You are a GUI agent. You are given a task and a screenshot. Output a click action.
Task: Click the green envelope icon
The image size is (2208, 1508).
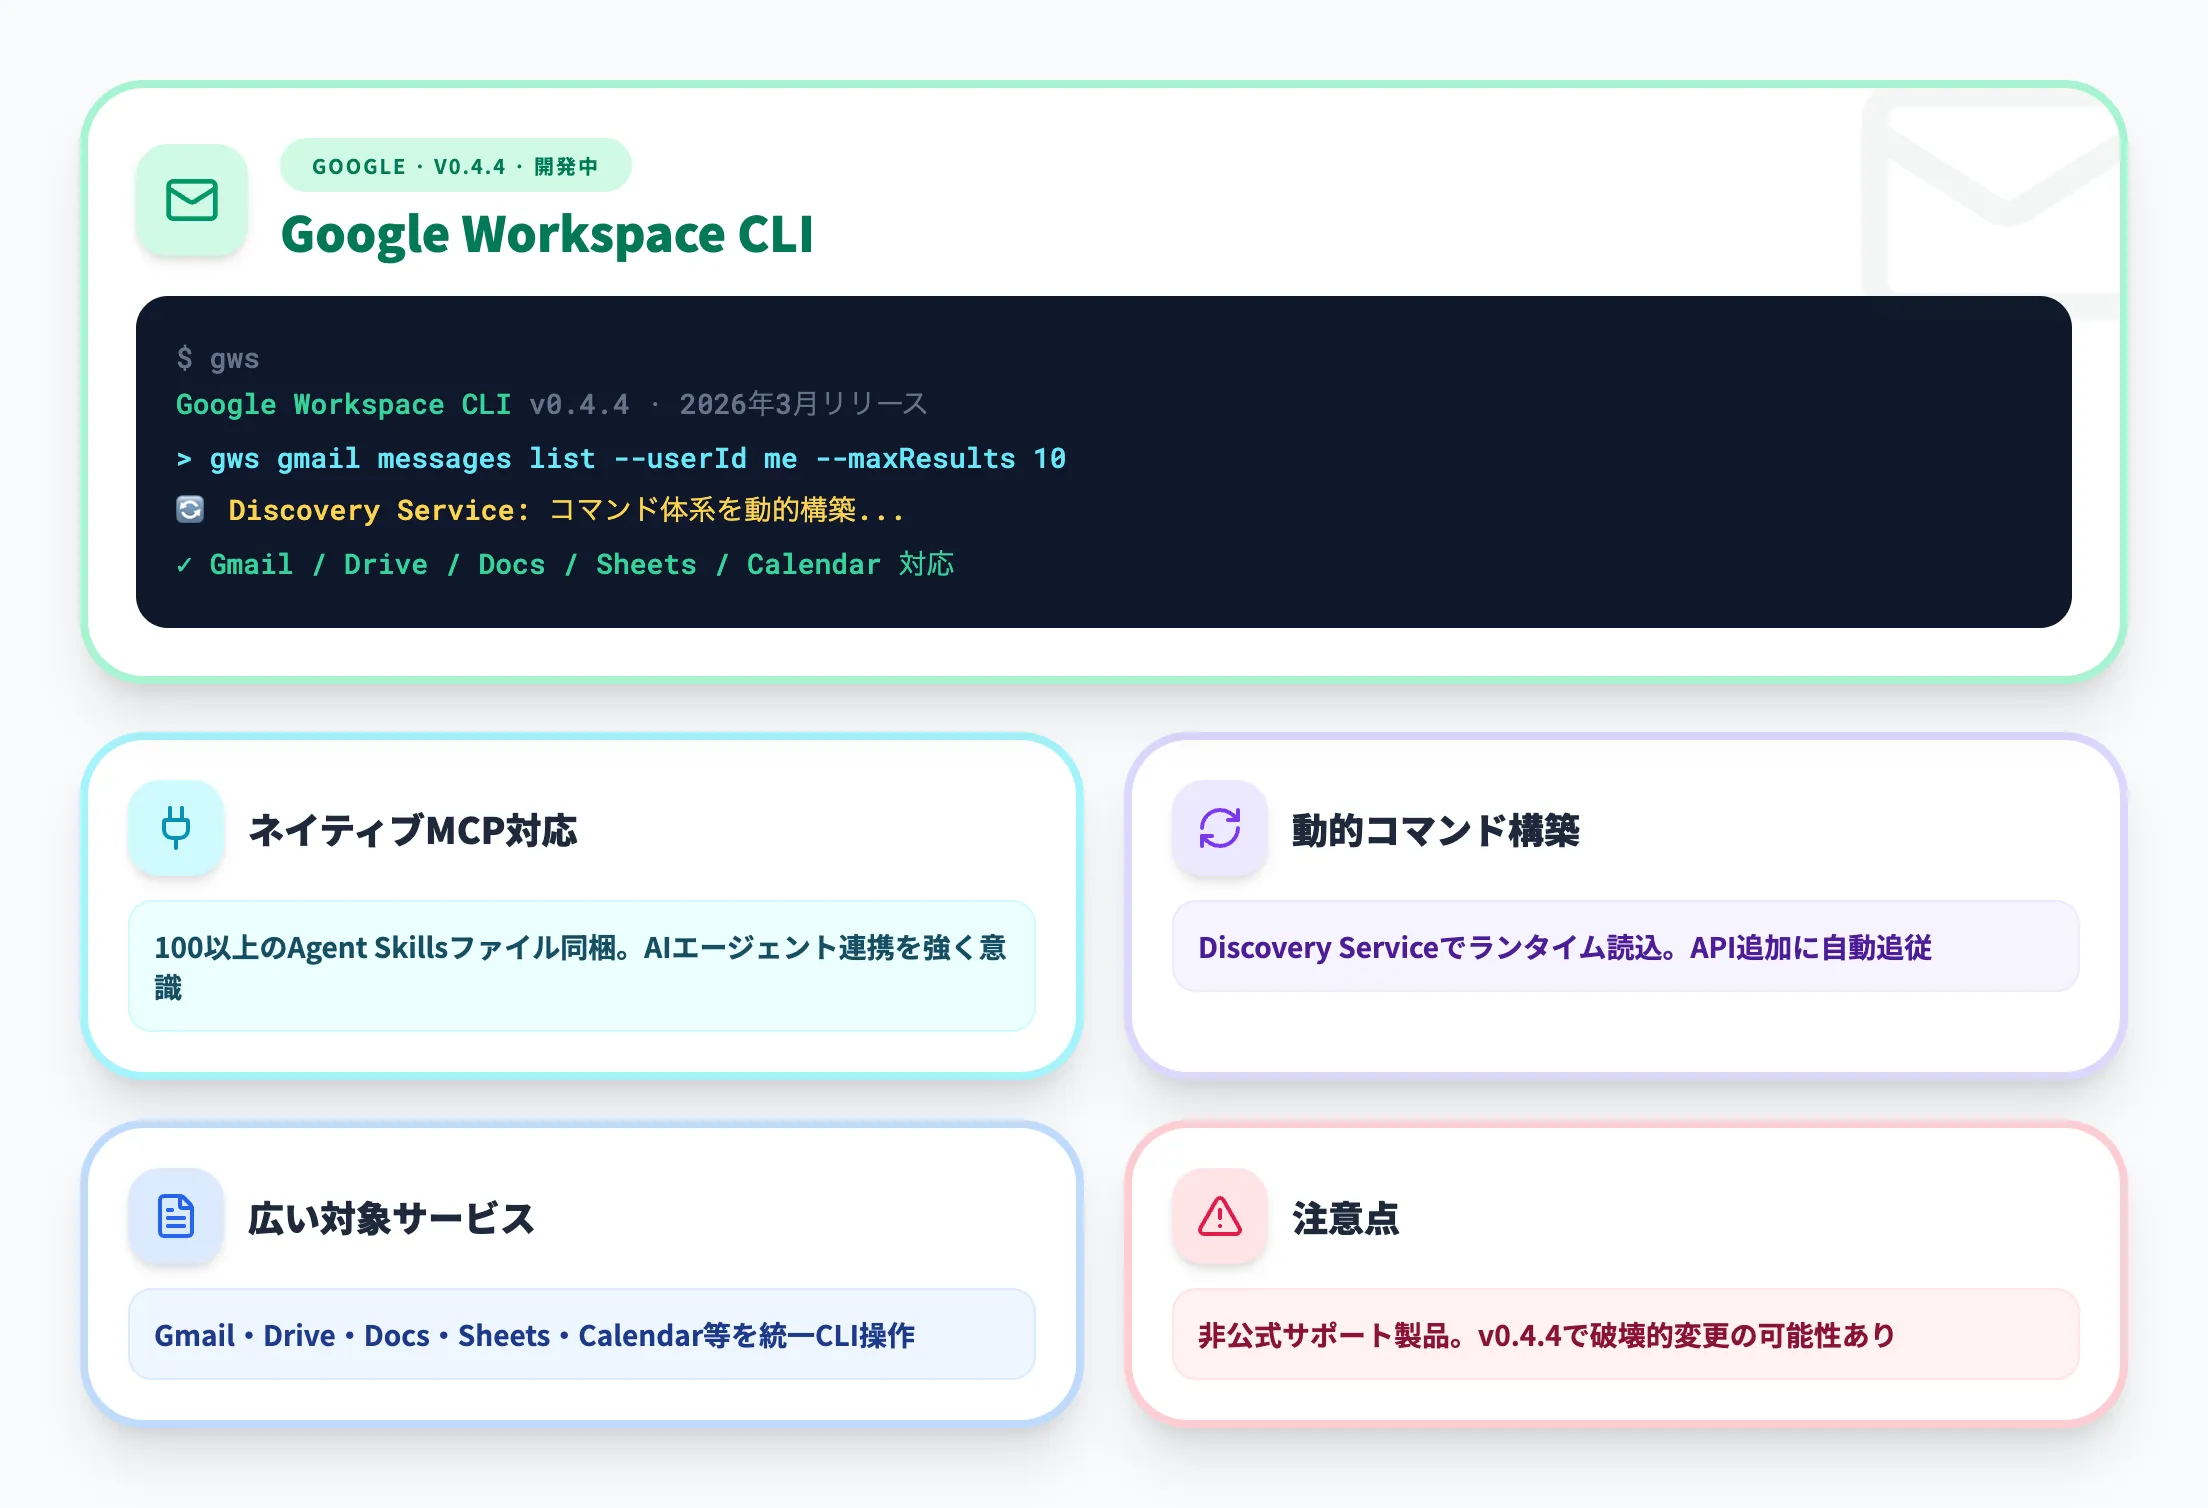[x=192, y=201]
